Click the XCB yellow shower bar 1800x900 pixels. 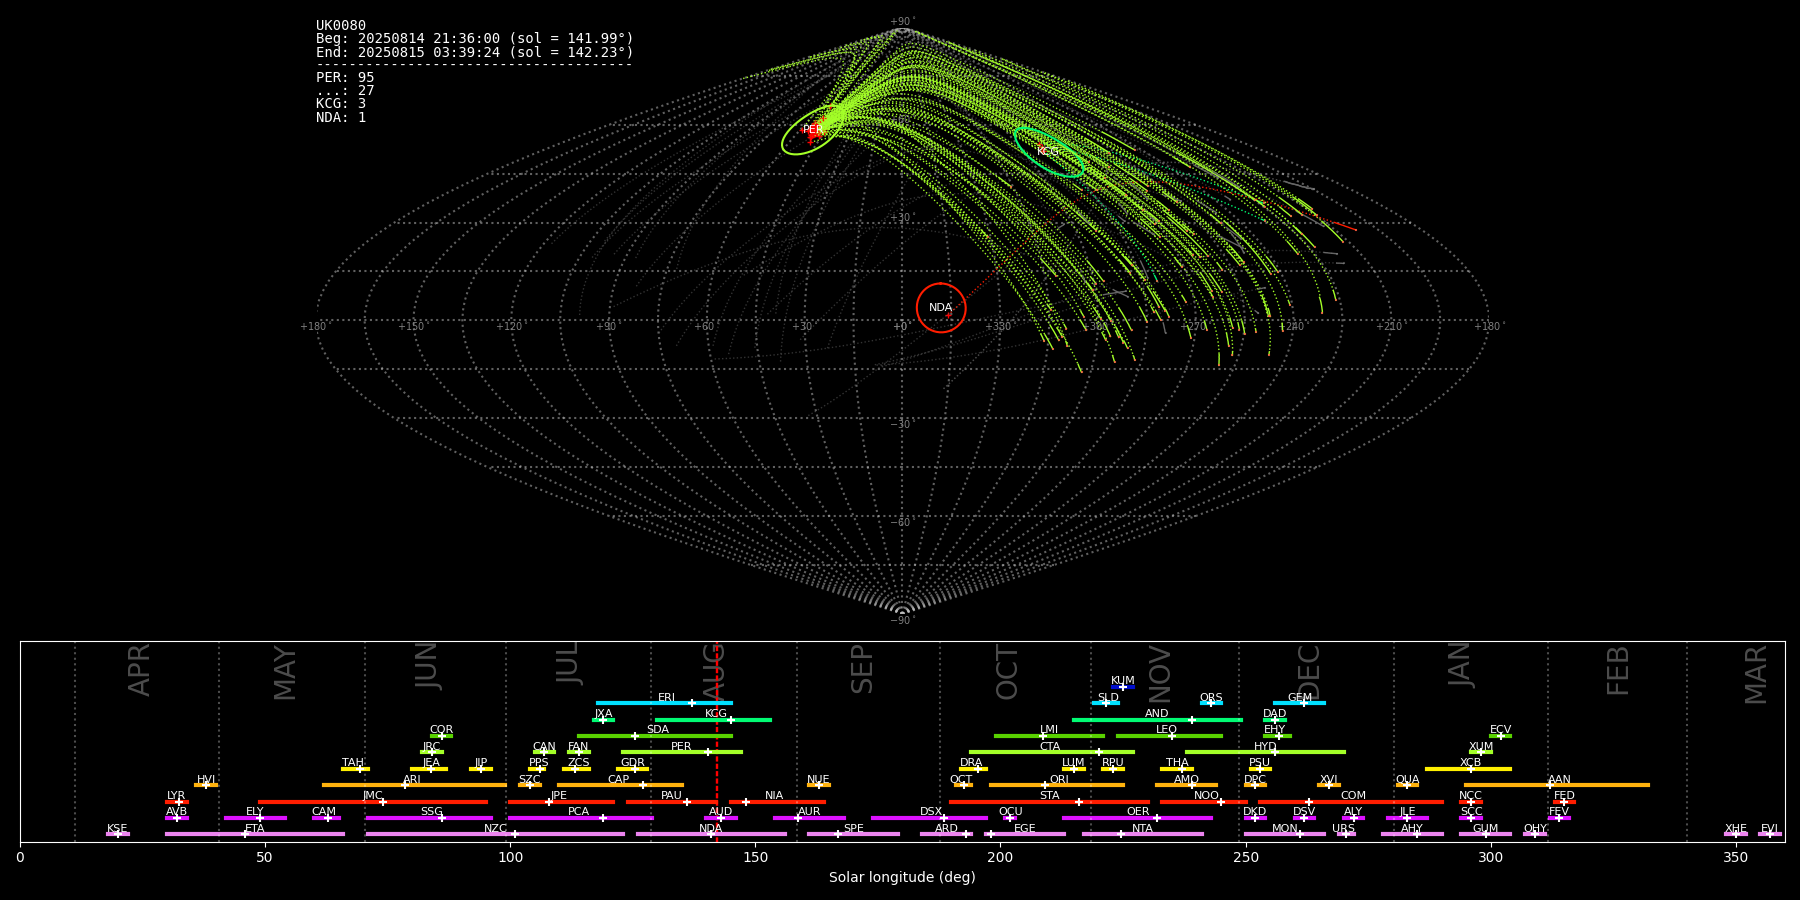[x=1468, y=769]
